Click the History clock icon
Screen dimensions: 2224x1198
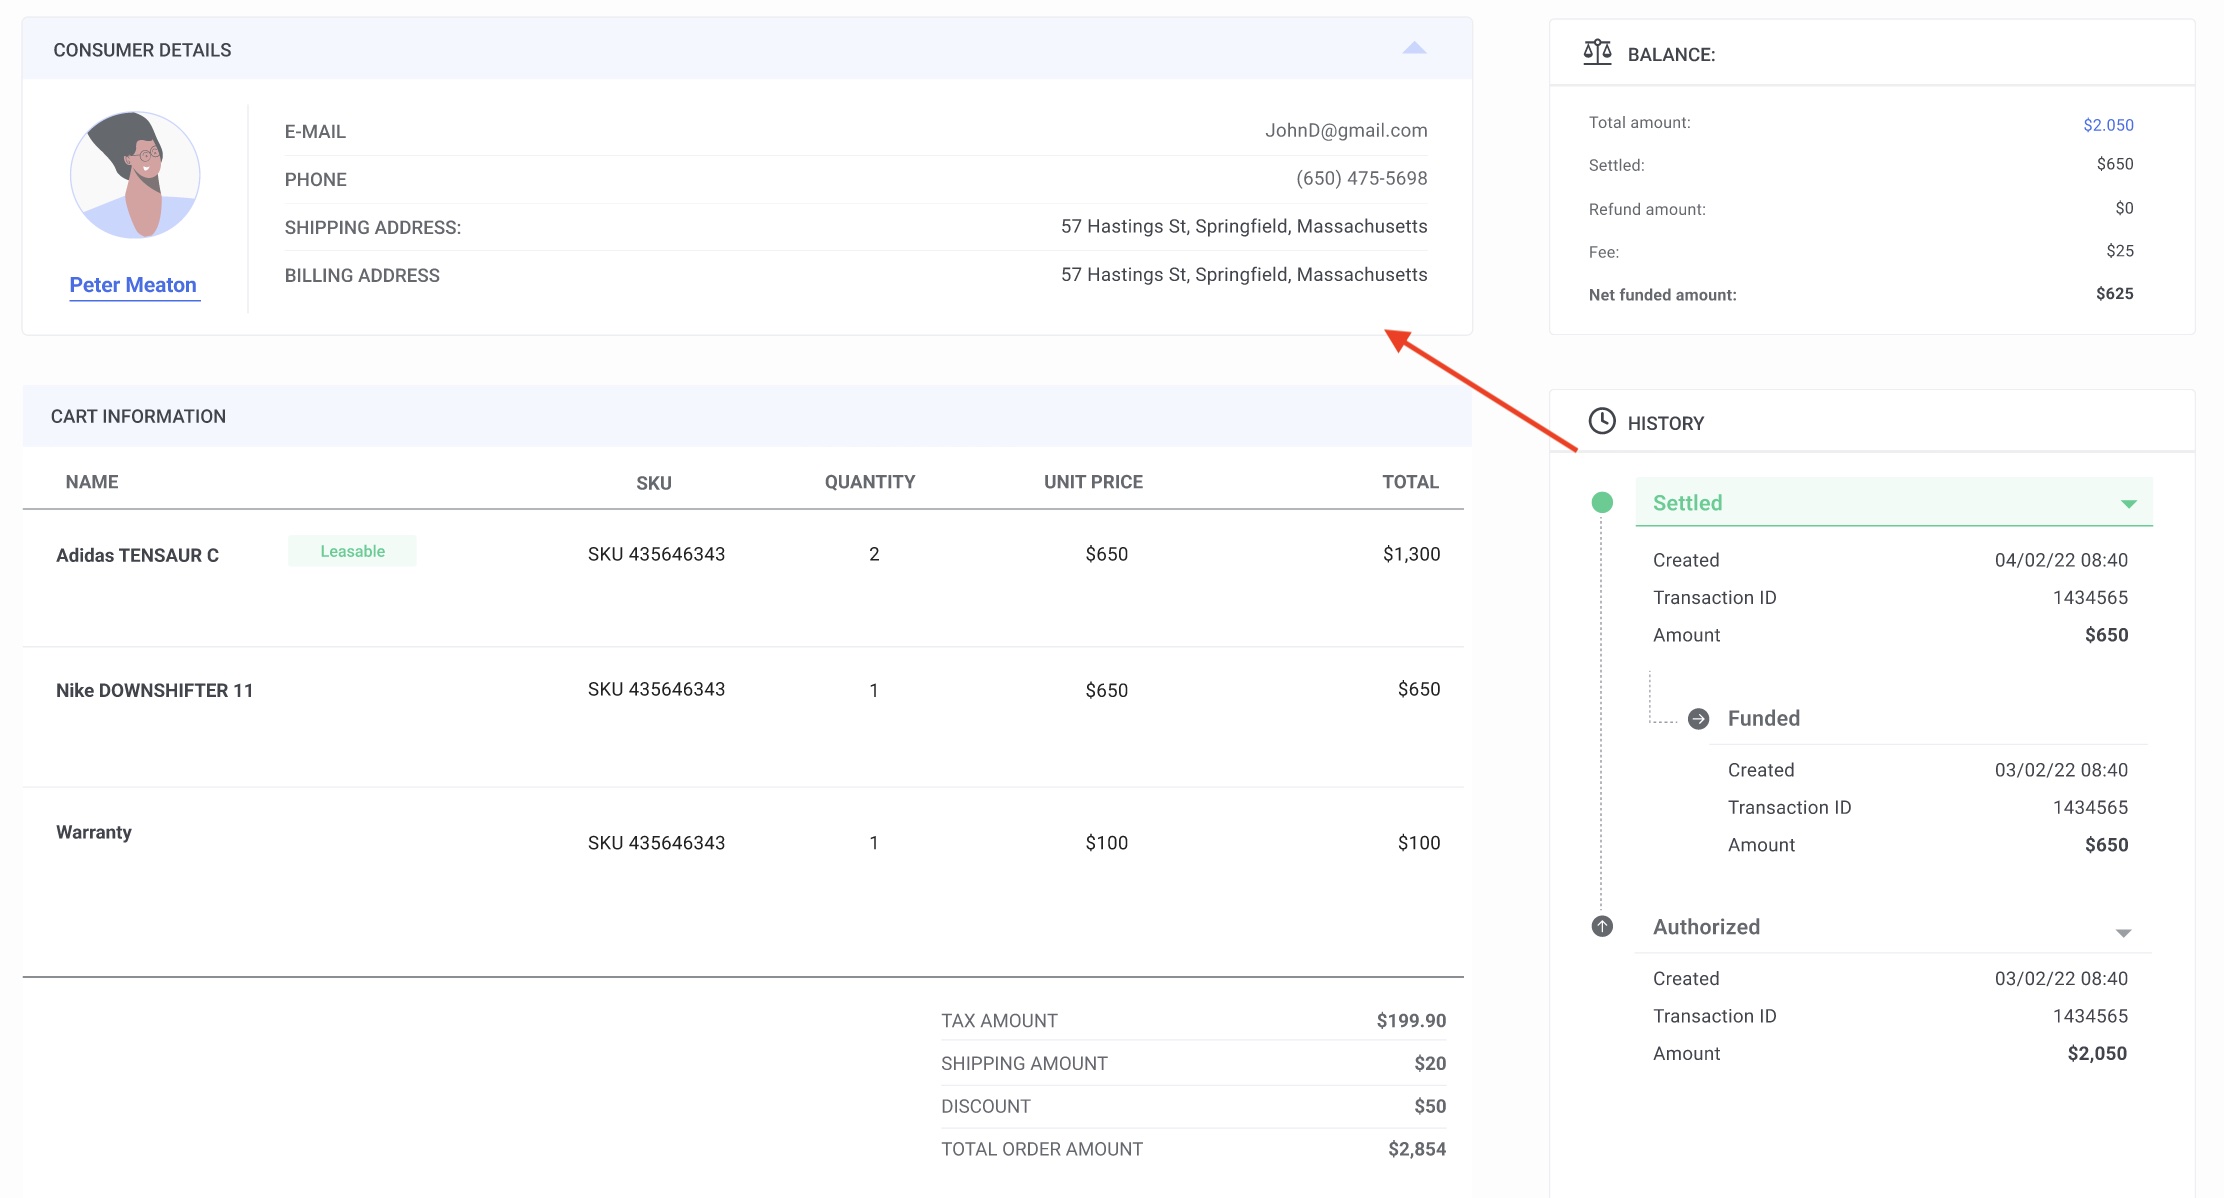point(1602,421)
